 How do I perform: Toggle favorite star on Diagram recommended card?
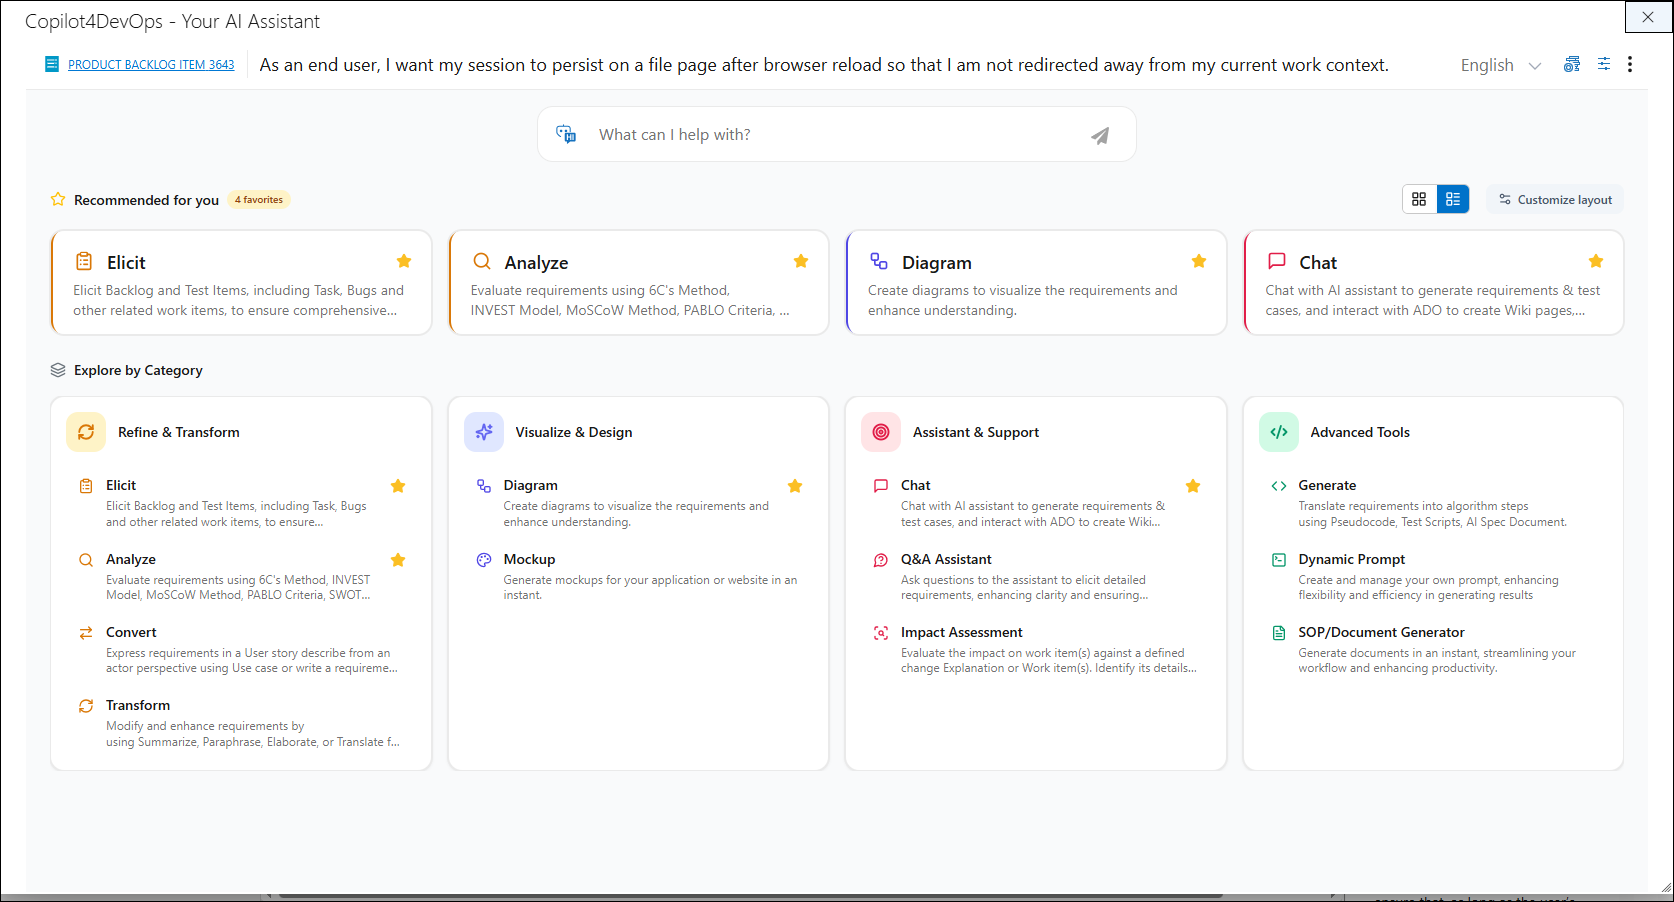click(x=1198, y=261)
